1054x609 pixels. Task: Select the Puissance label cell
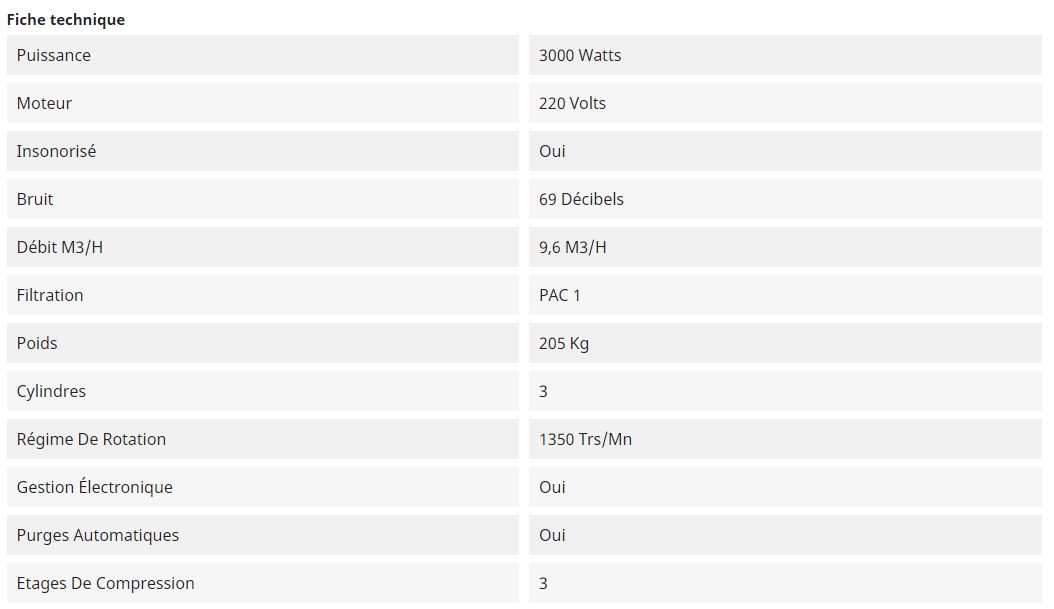pos(54,56)
